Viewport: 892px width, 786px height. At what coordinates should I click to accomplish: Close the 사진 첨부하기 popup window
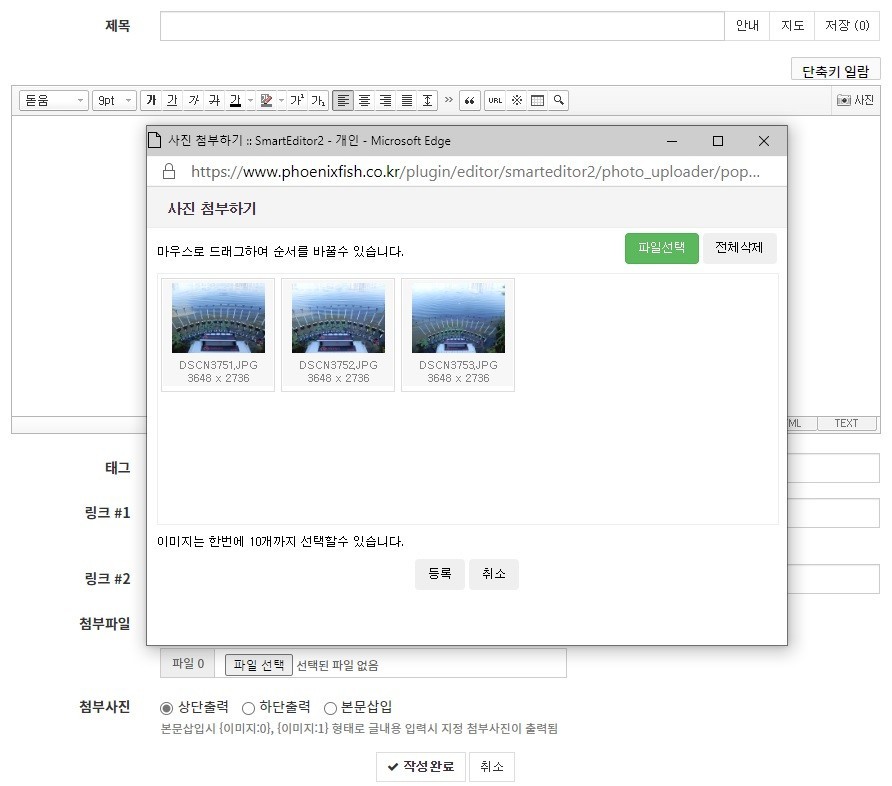coord(764,141)
